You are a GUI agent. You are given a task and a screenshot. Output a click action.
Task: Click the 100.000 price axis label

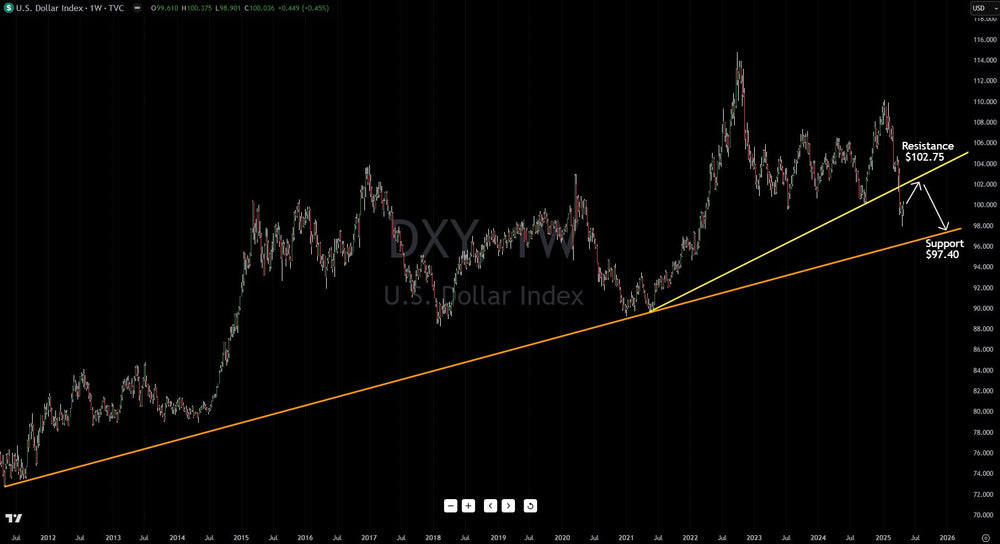985,205
